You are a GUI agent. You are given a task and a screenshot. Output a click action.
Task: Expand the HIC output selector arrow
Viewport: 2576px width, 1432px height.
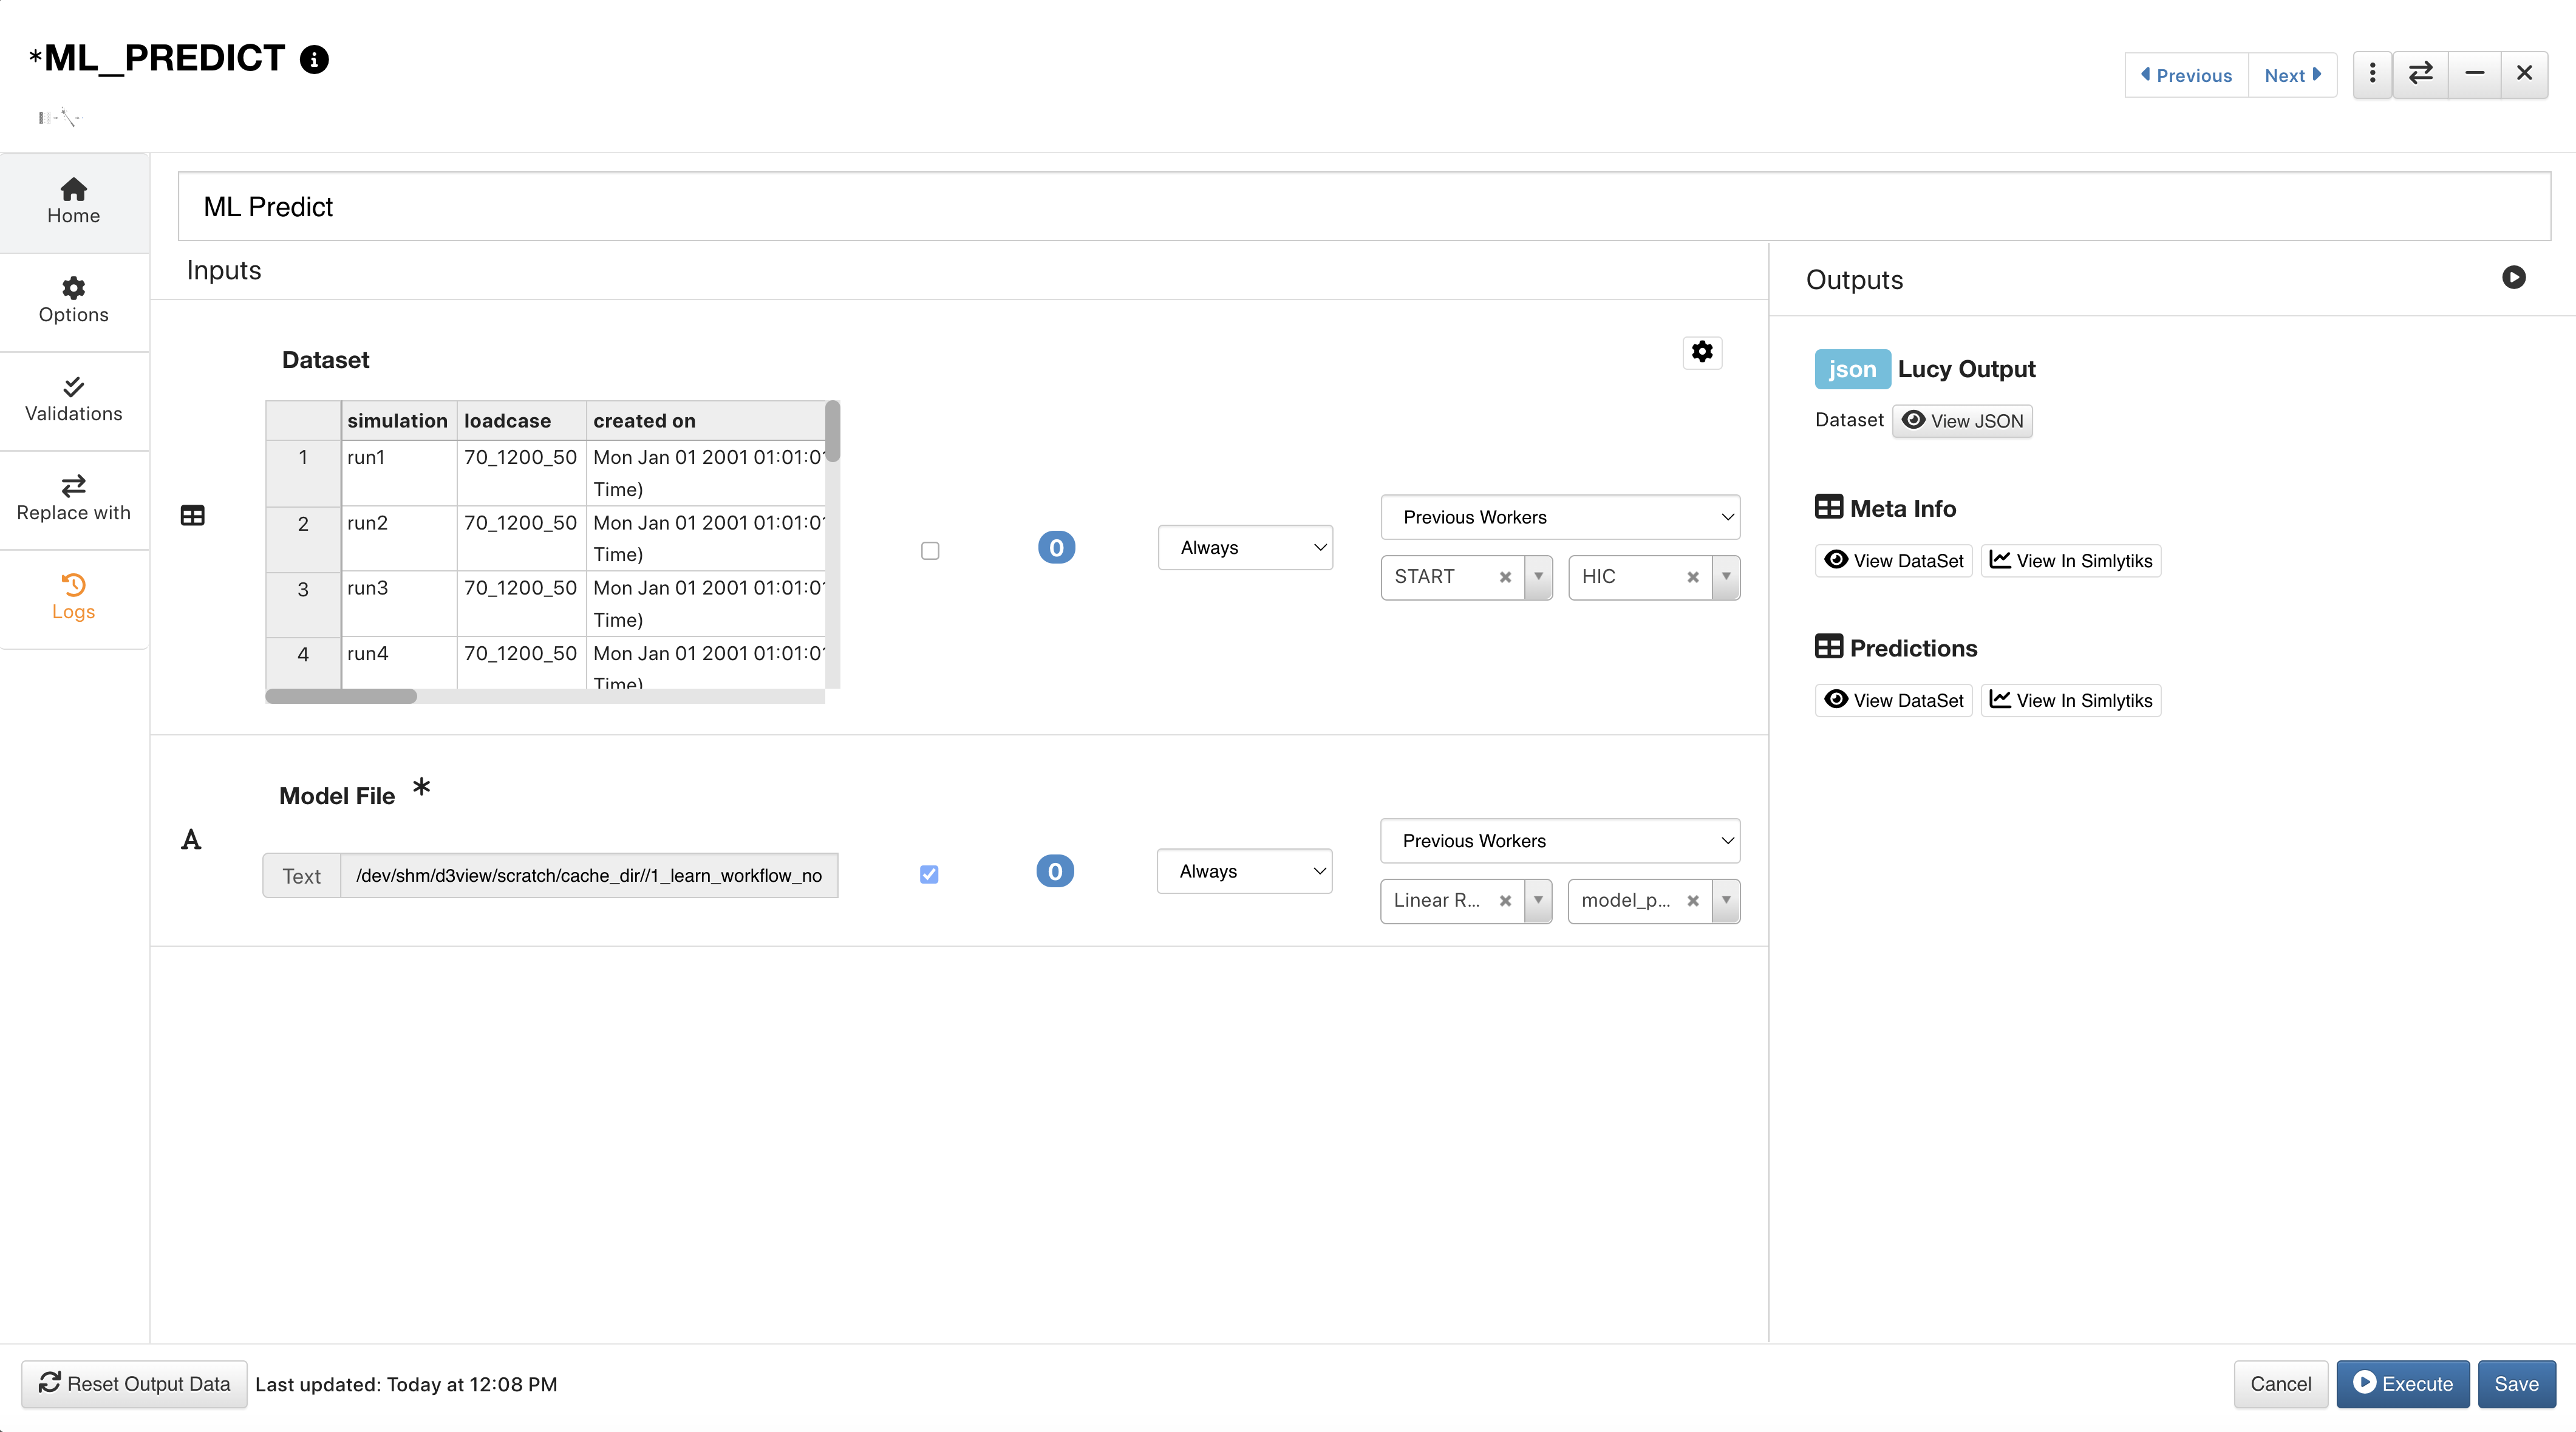tap(1726, 577)
